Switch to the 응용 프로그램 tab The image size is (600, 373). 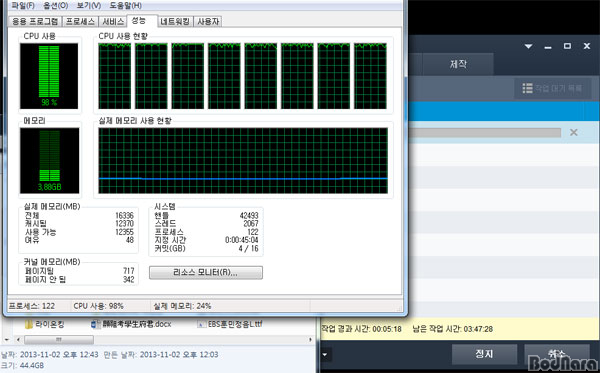click(x=35, y=21)
